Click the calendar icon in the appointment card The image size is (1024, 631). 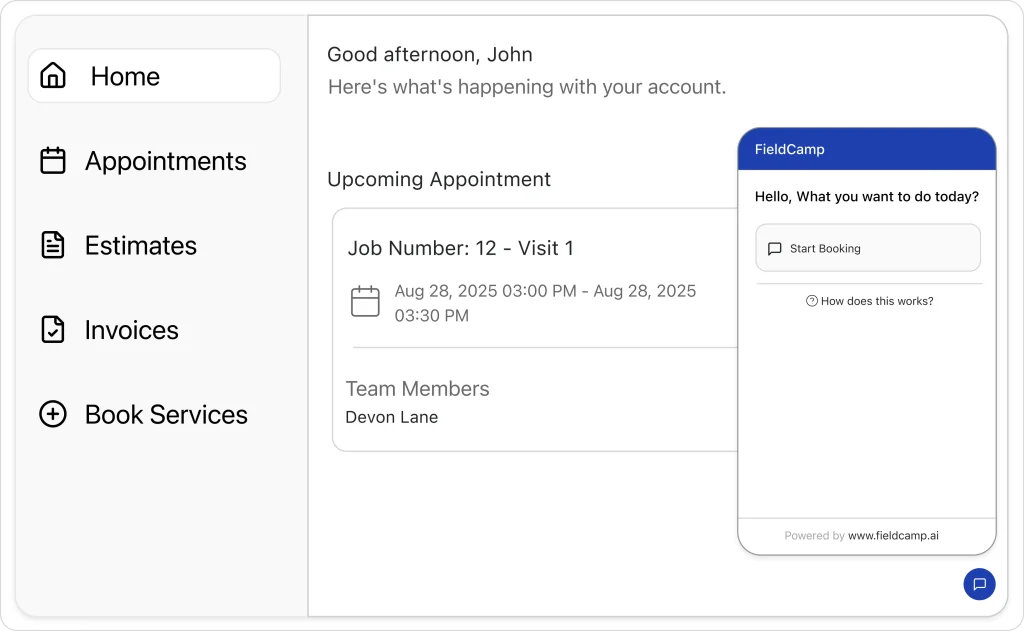[365, 302]
